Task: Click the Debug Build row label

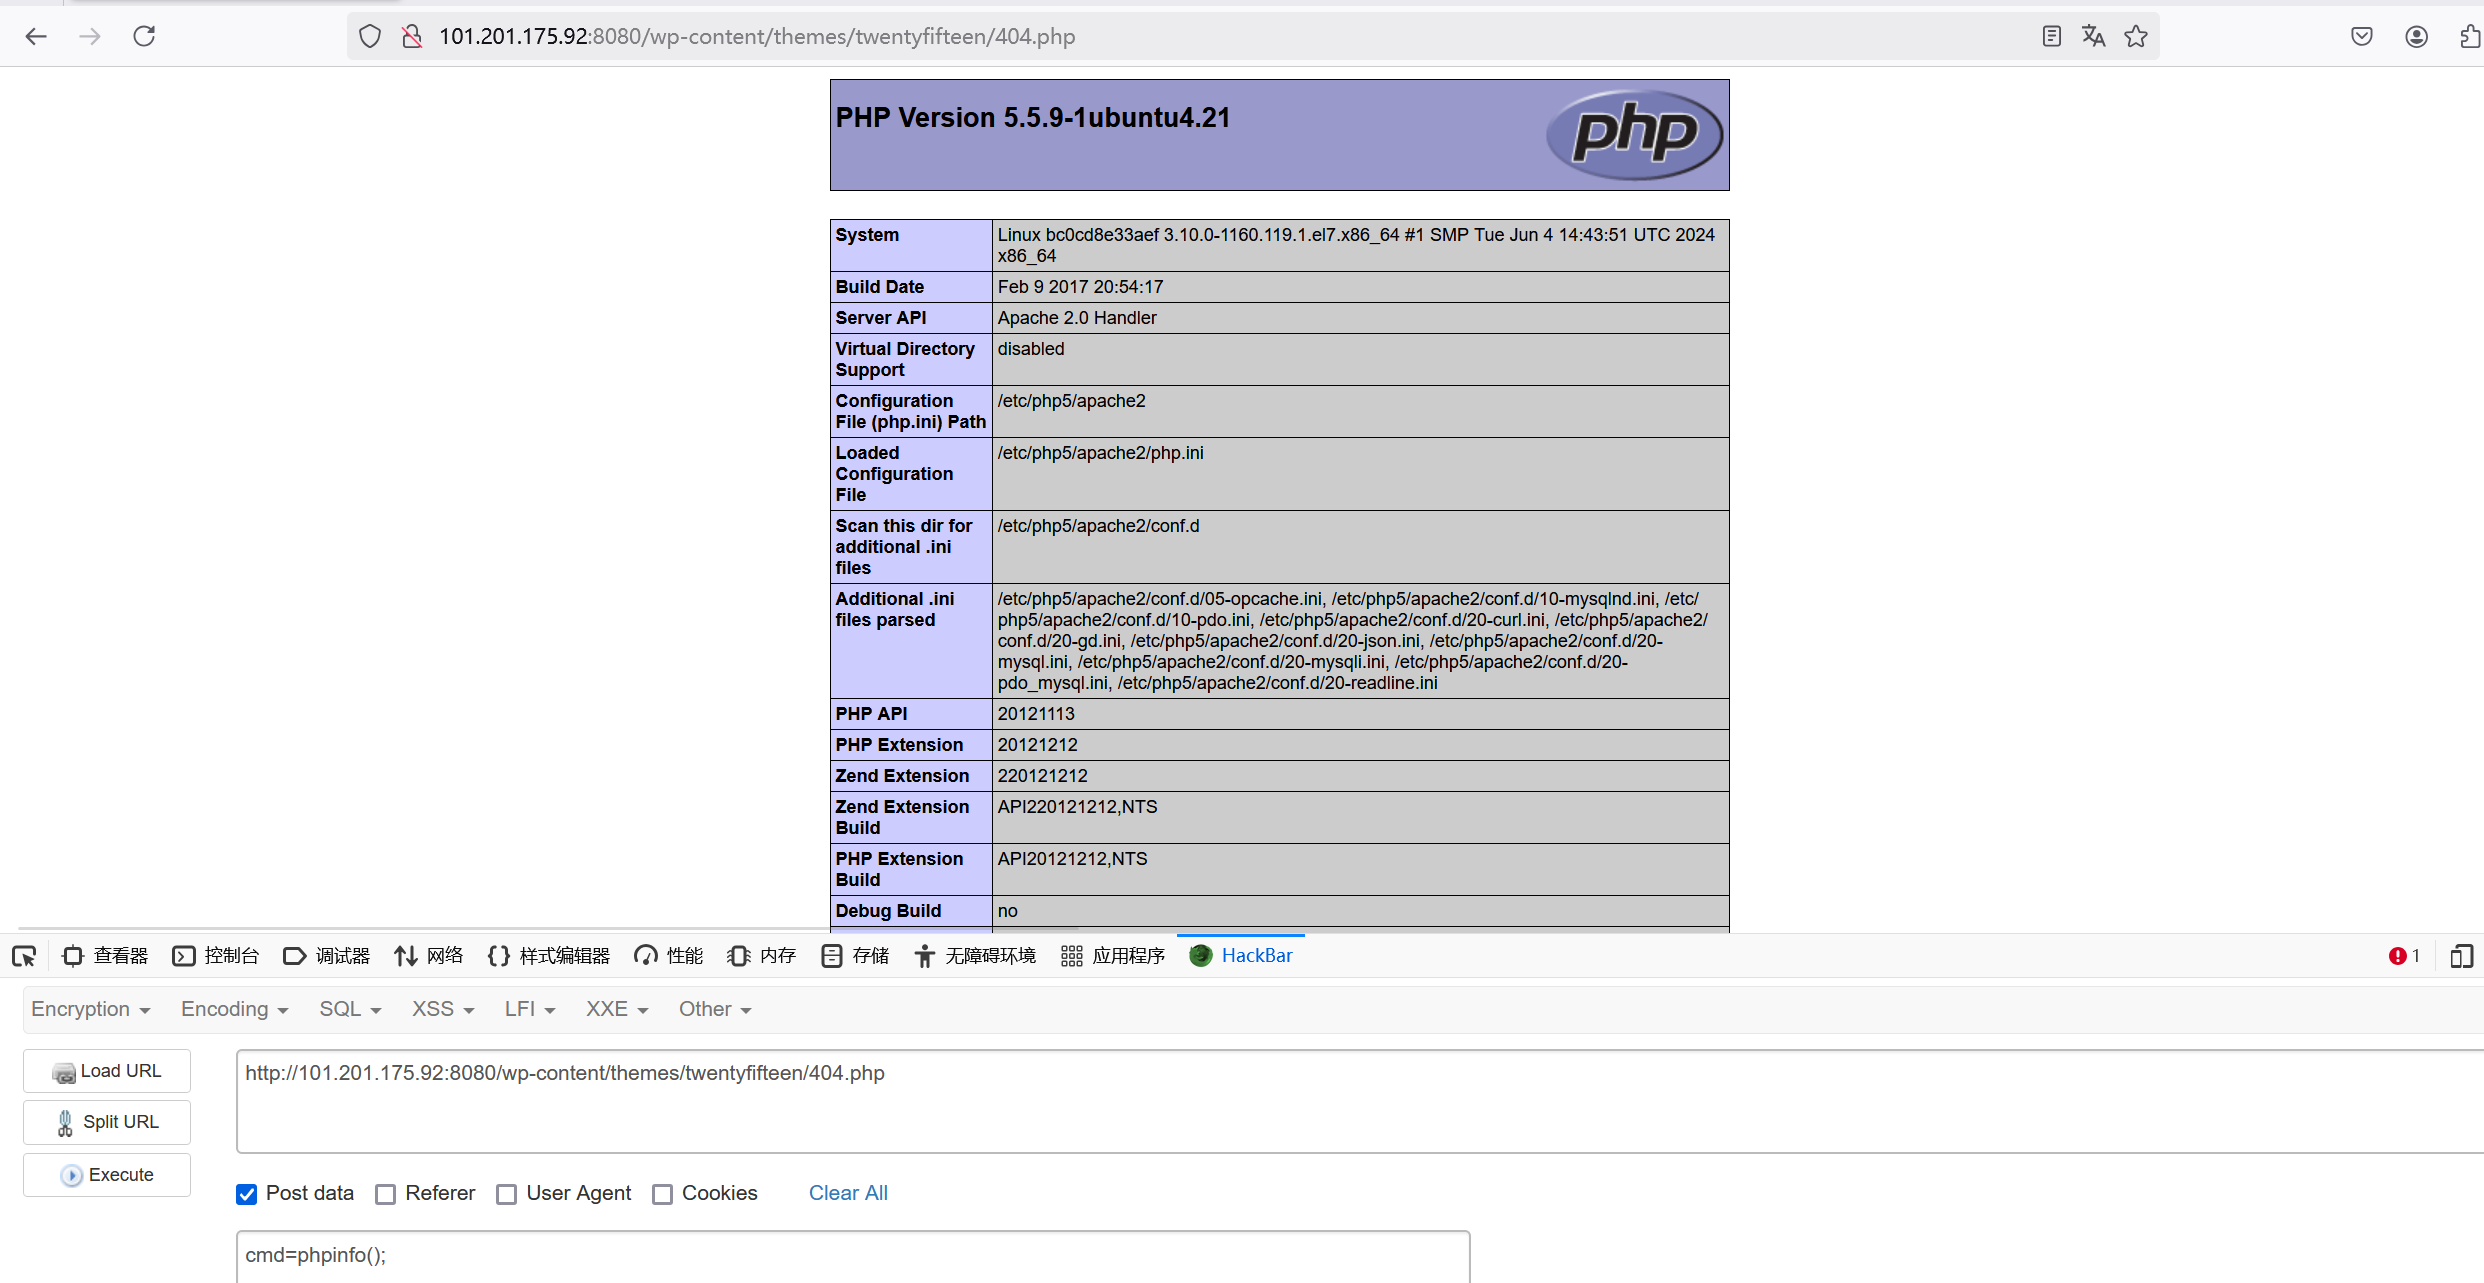Action: pyautogui.click(x=888, y=911)
